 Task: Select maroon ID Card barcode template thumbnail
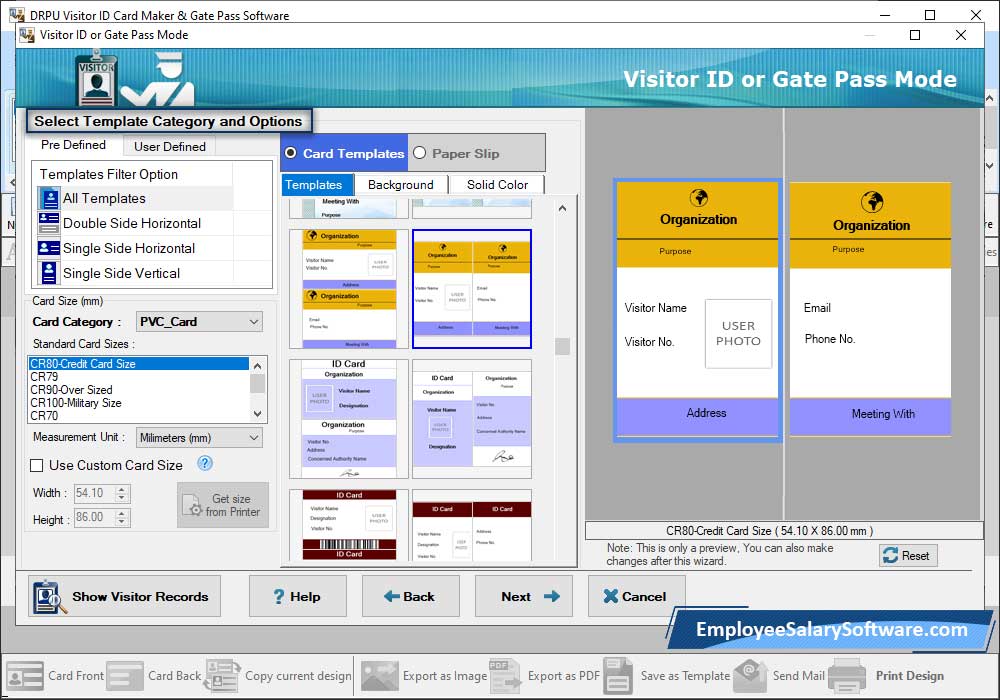[349, 525]
